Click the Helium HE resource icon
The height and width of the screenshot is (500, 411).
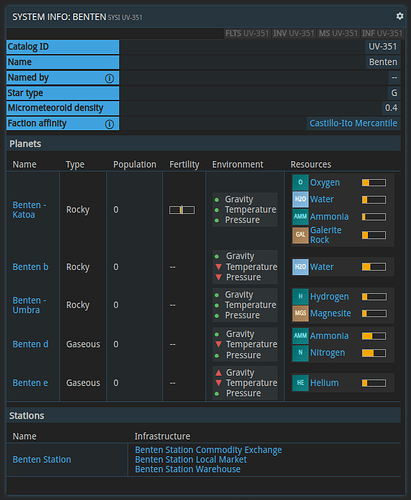(300, 383)
